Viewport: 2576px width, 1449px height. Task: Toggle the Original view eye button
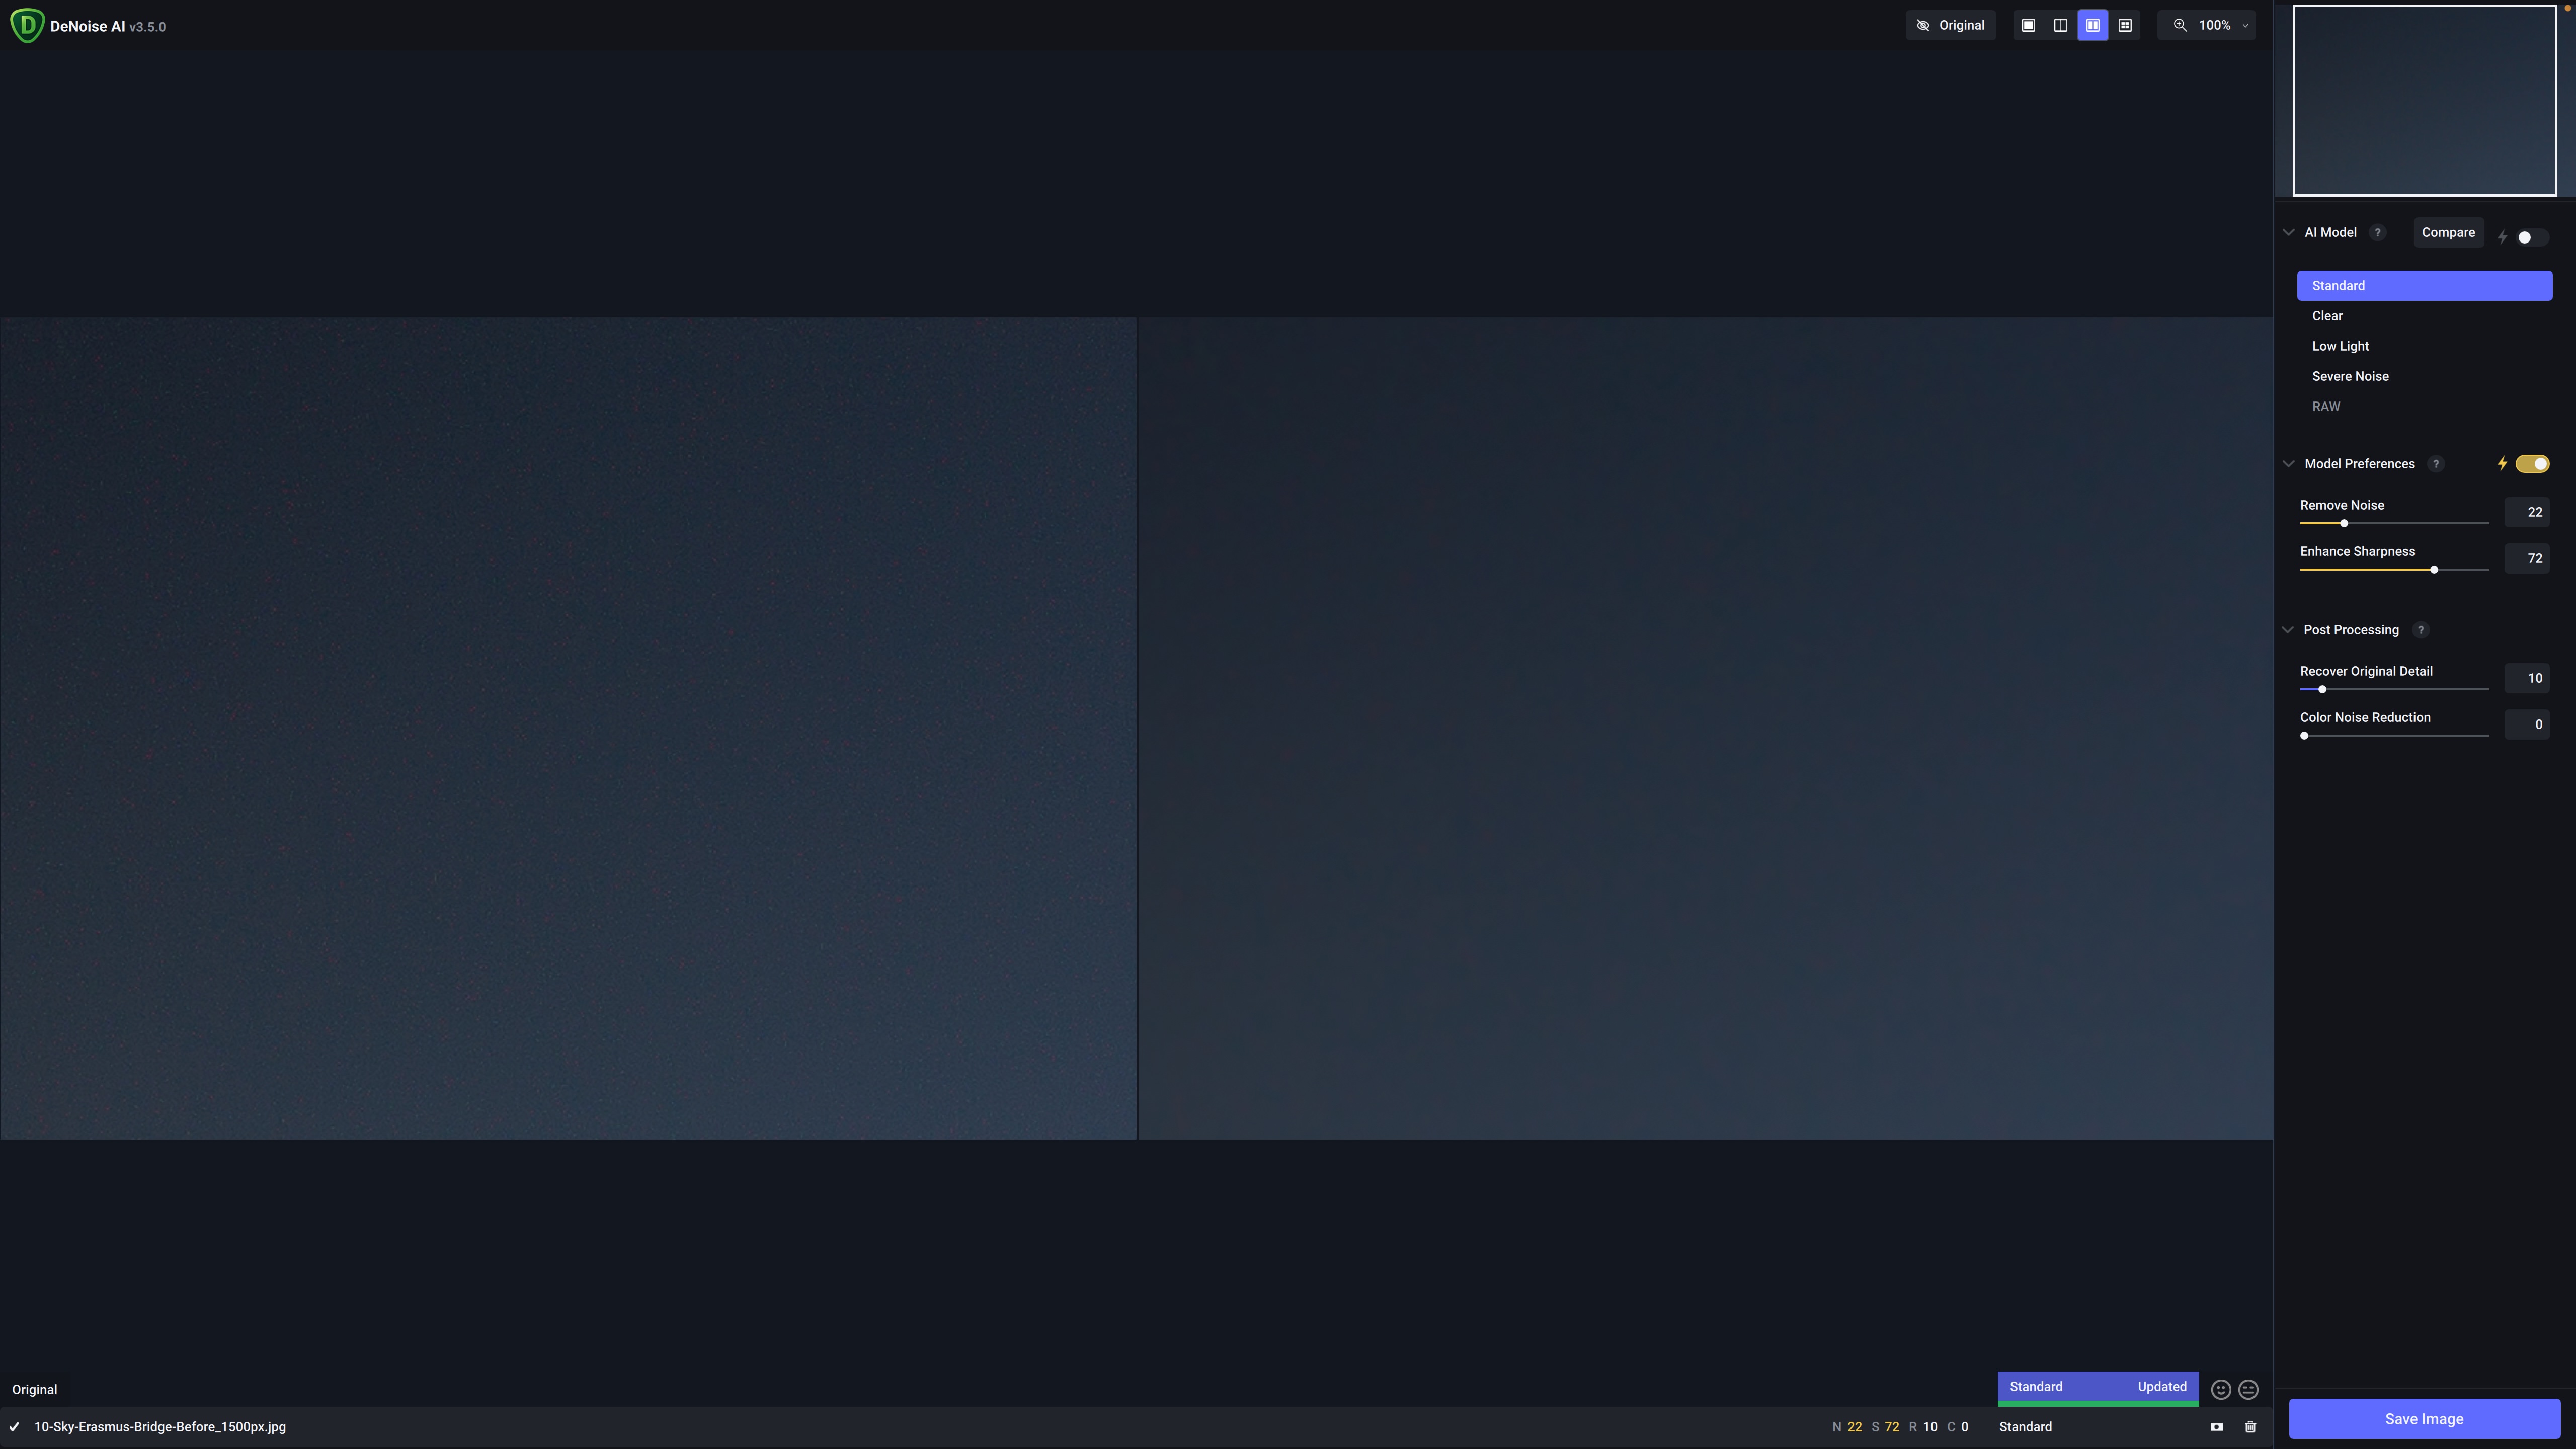[1950, 25]
